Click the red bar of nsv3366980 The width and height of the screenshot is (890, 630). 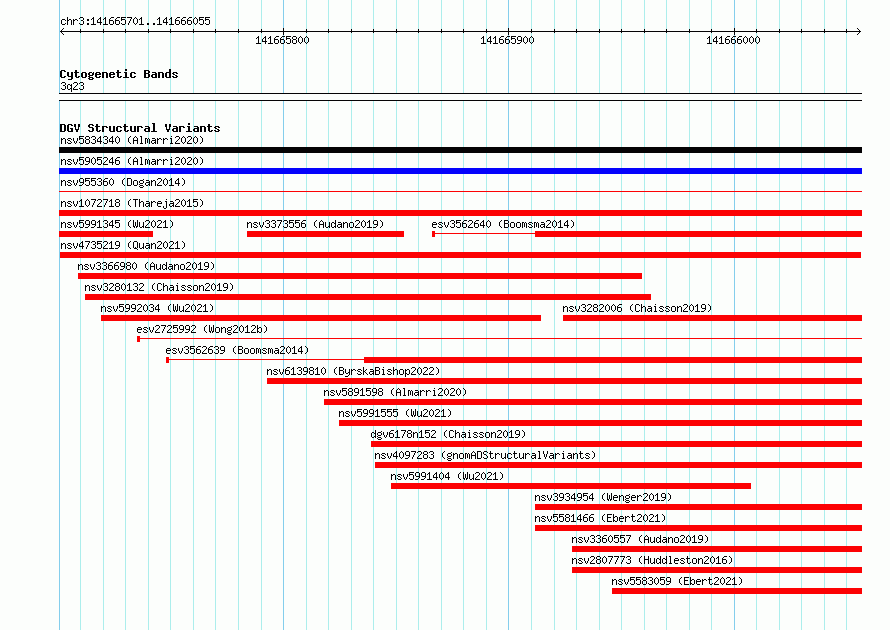(x=360, y=276)
